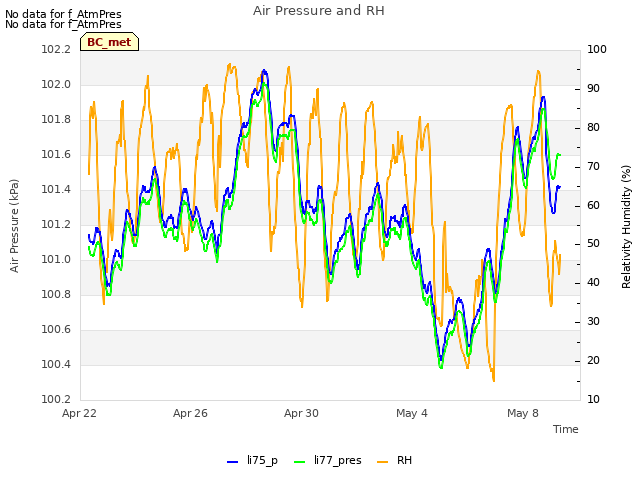The image size is (640, 480).
Task: Click the 101.2 pressure axis value
Action: click(56, 224)
